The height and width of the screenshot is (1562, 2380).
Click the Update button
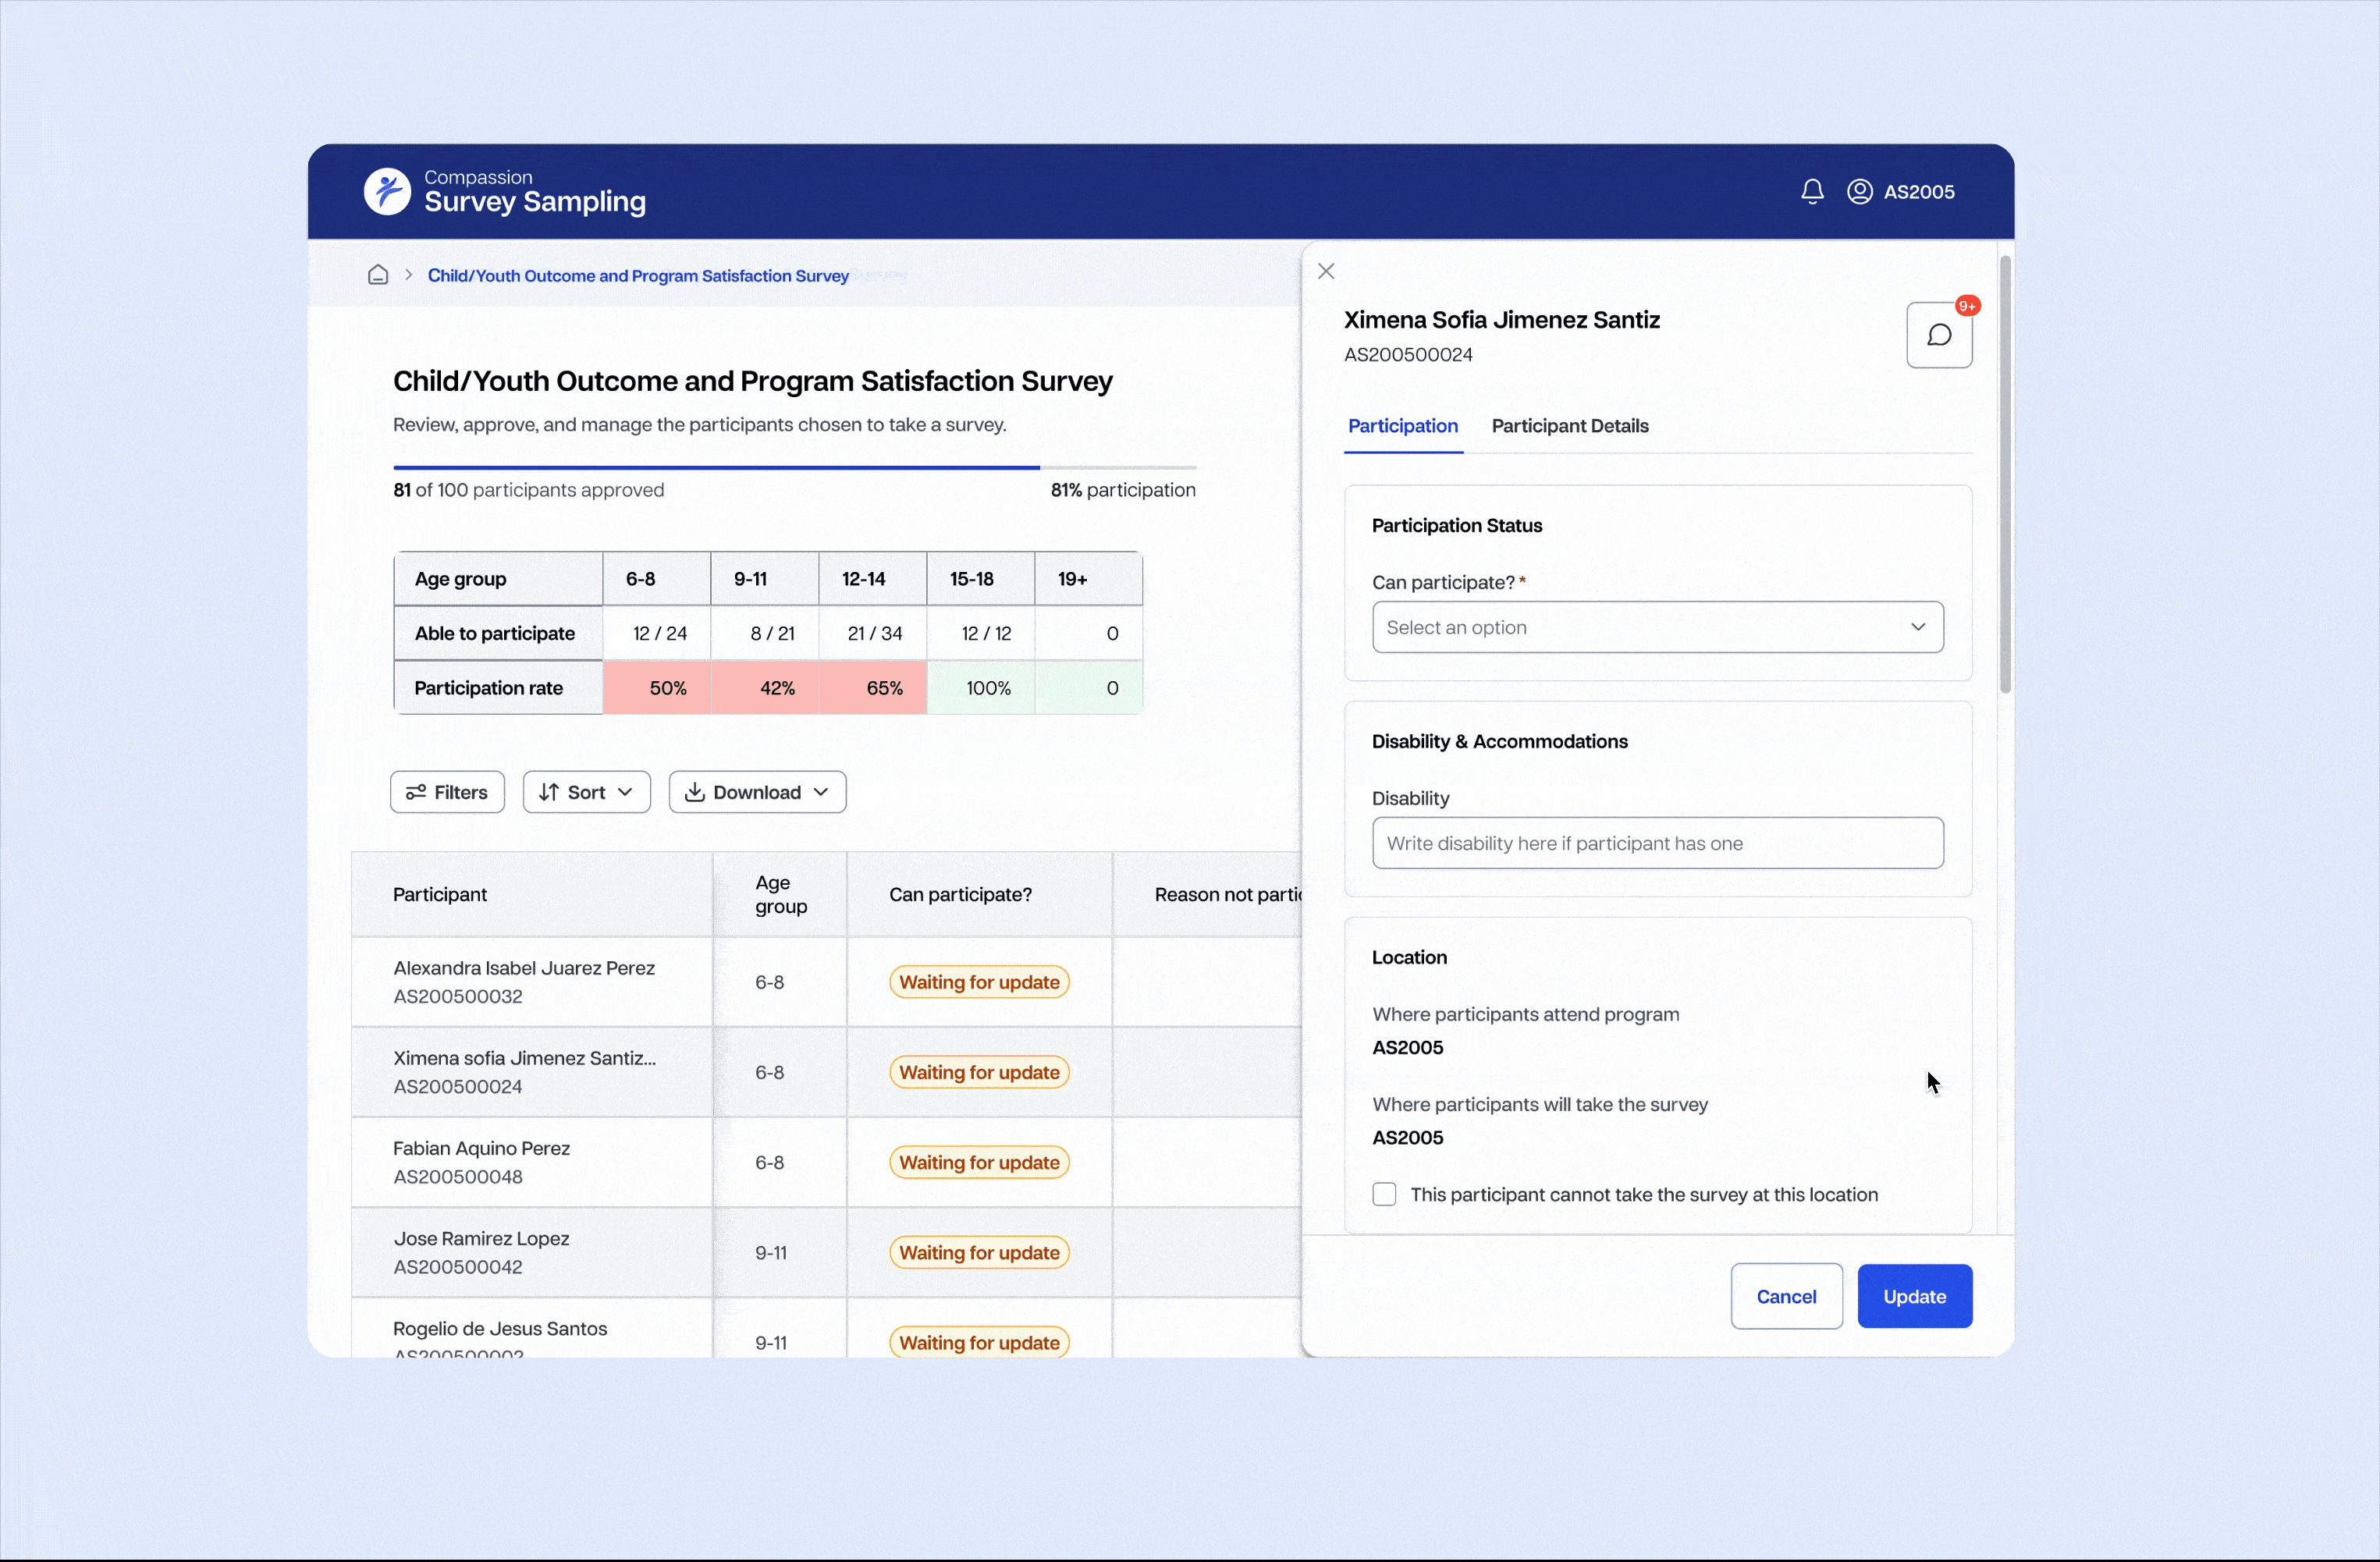(x=1913, y=1296)
